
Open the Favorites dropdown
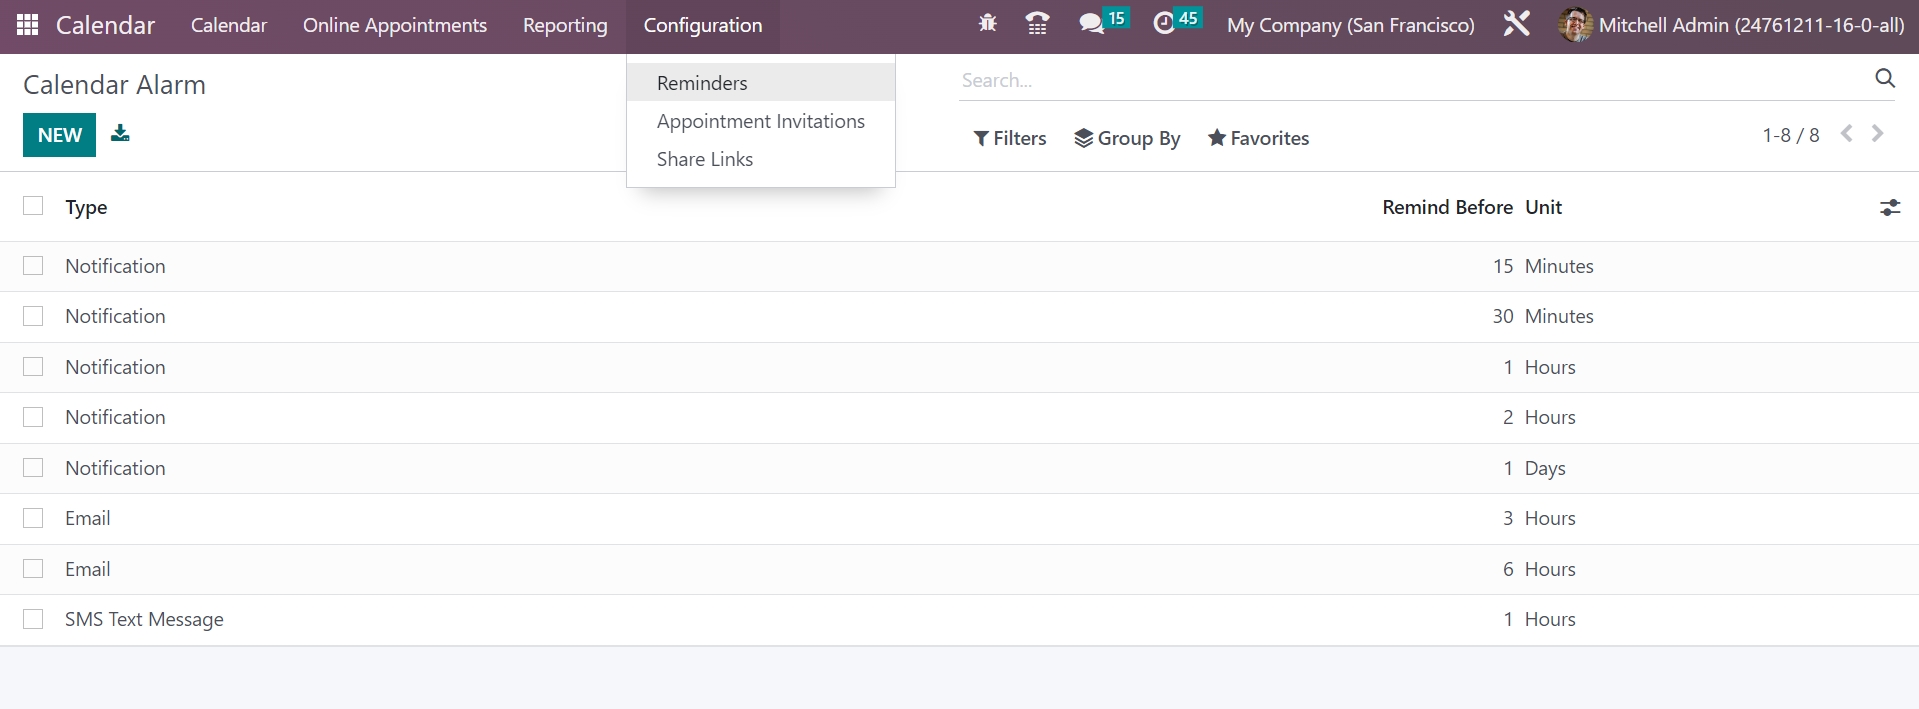click(x=1258, y=138)
